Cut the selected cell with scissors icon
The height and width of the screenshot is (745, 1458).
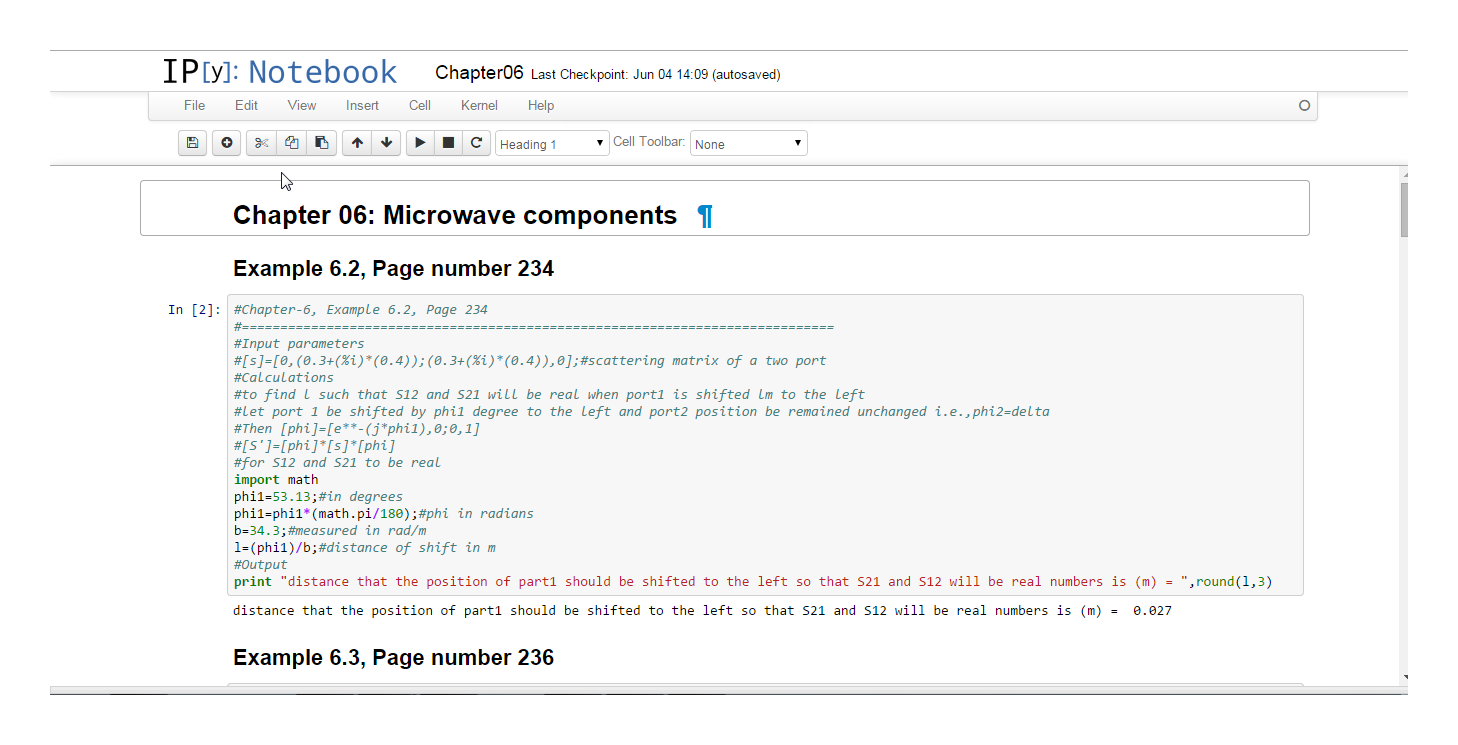[261, 143]
